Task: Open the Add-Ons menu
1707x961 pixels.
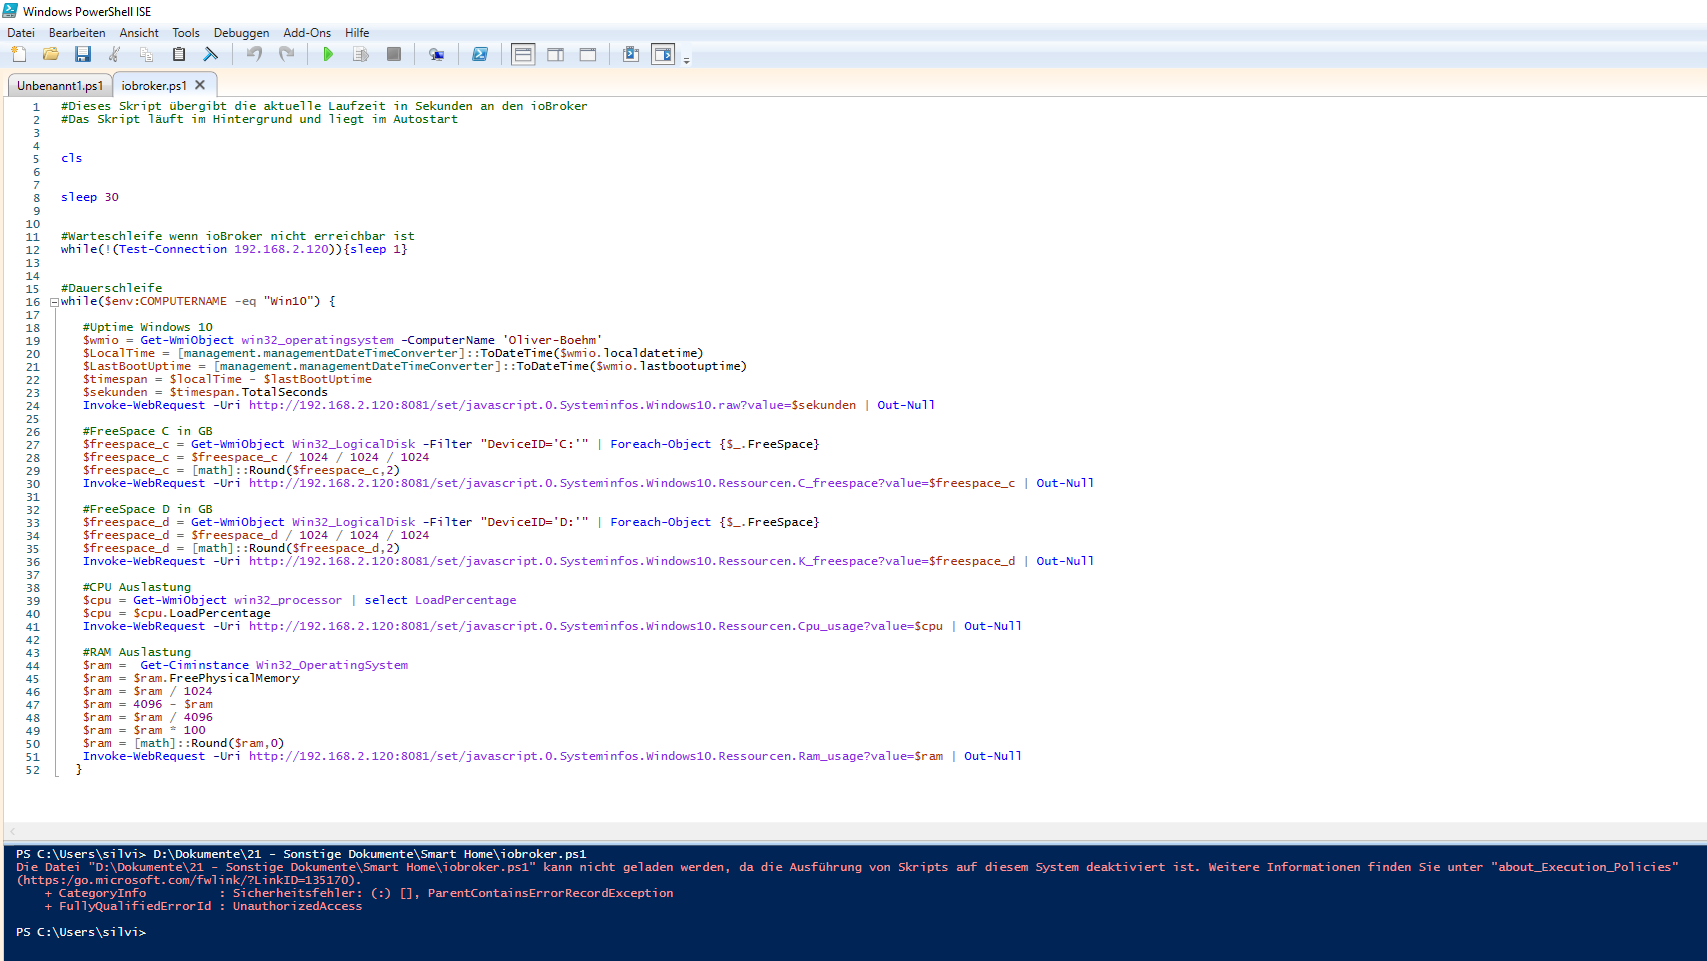Action: [x=307, y=33]
